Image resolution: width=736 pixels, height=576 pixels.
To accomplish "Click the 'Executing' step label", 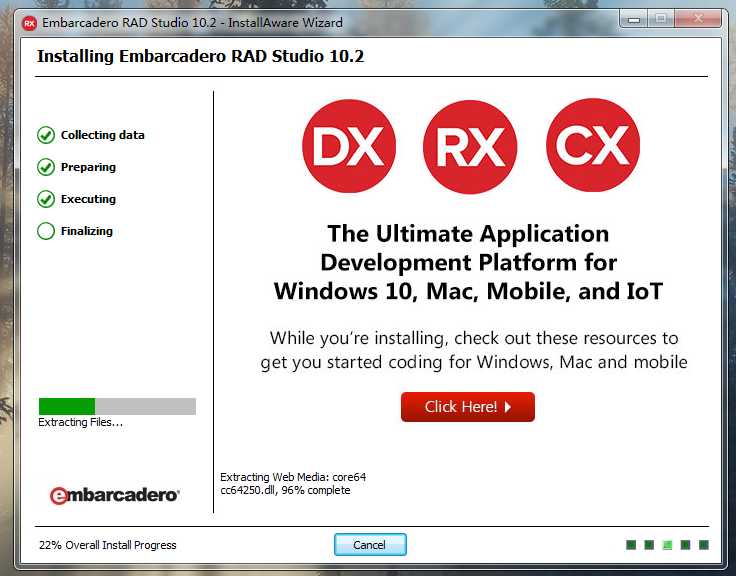I will click(88, 200).
